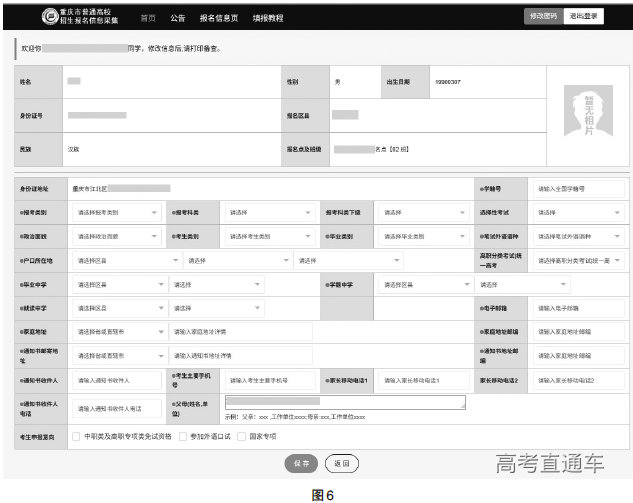The width and height of the screenshot is (633, 503).
Task: Open the 笔试外语语种 dropdown
Action: coord(579,237)
